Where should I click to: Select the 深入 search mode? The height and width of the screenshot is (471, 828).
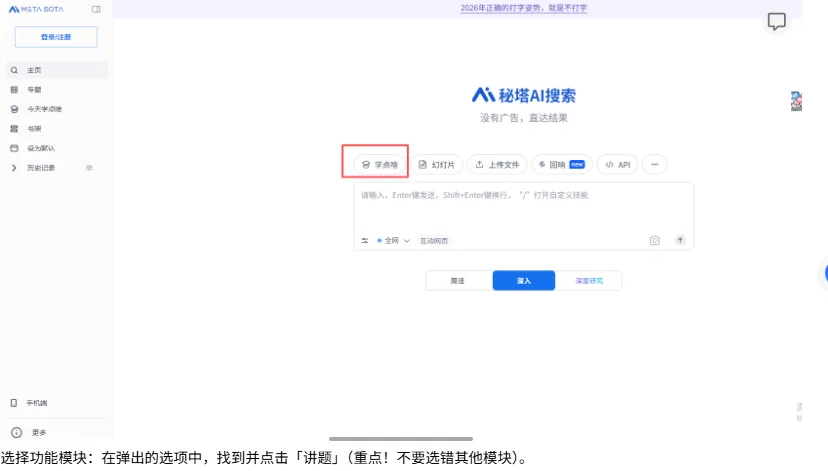click(524, 280)
